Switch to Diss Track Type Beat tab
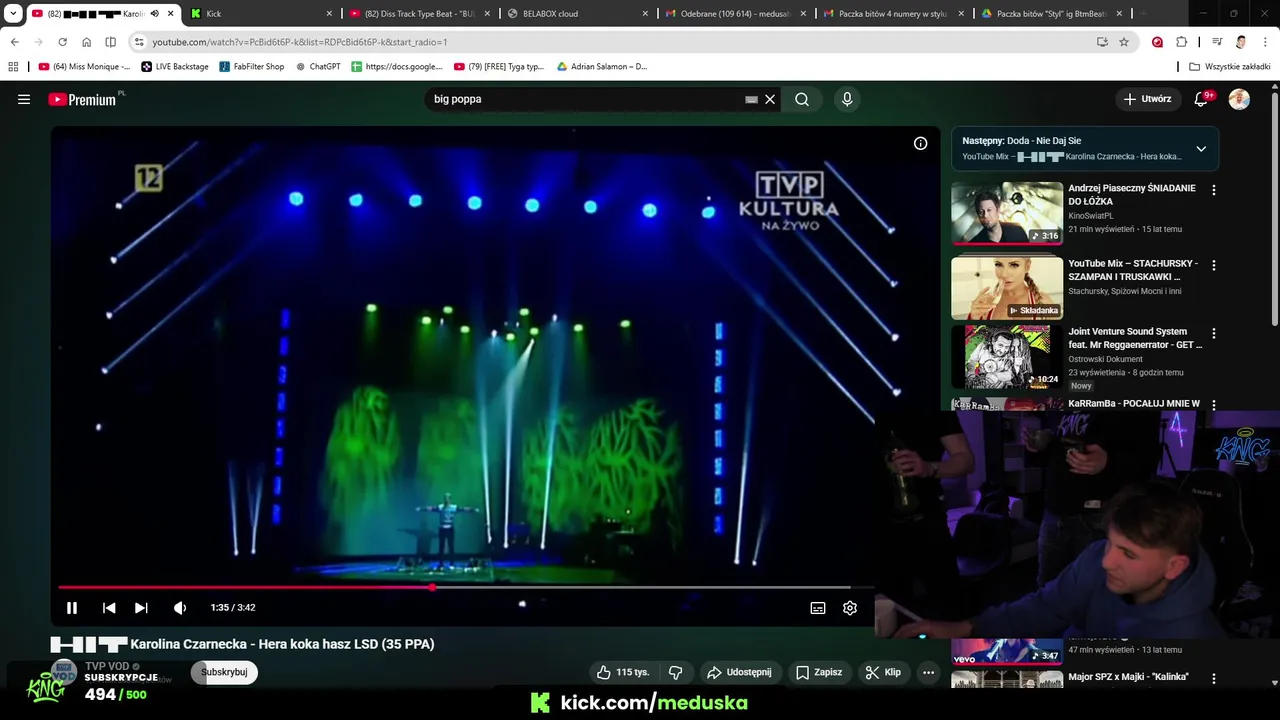This screenshot has height=720, width=1280. pyautogui.click(x=420, y=14)
